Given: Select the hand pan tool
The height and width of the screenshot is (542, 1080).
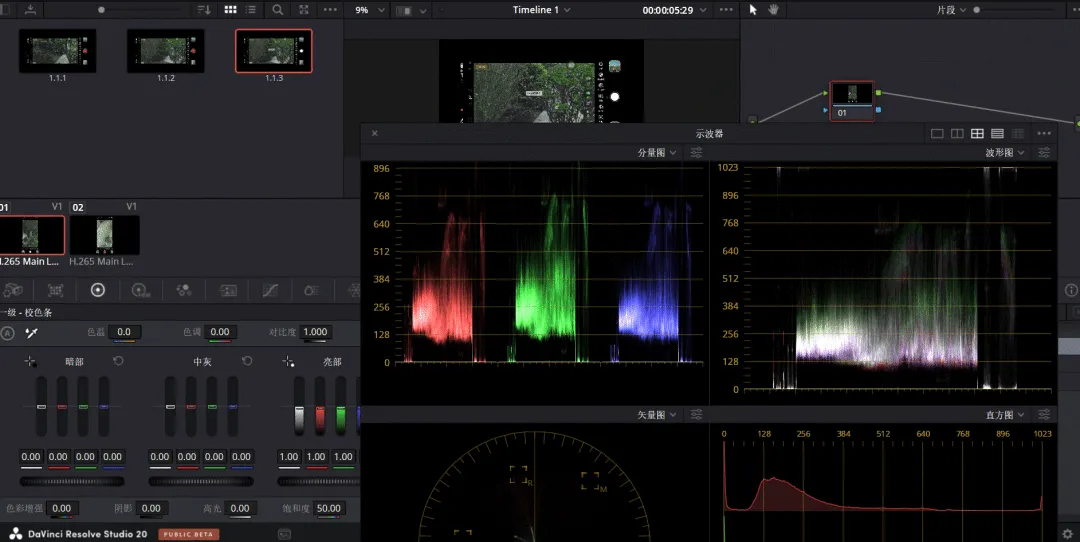Looking at the screenshot, I should tap(772, 9).
